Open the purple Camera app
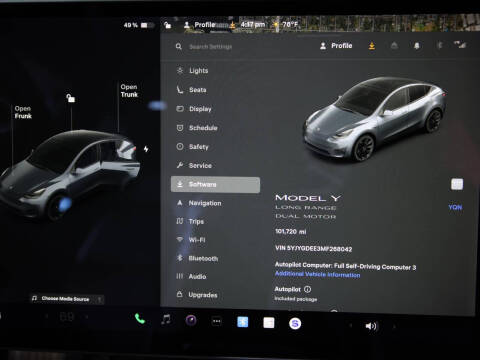The width and height of the screenshot is (480, 360). (191, 320)
